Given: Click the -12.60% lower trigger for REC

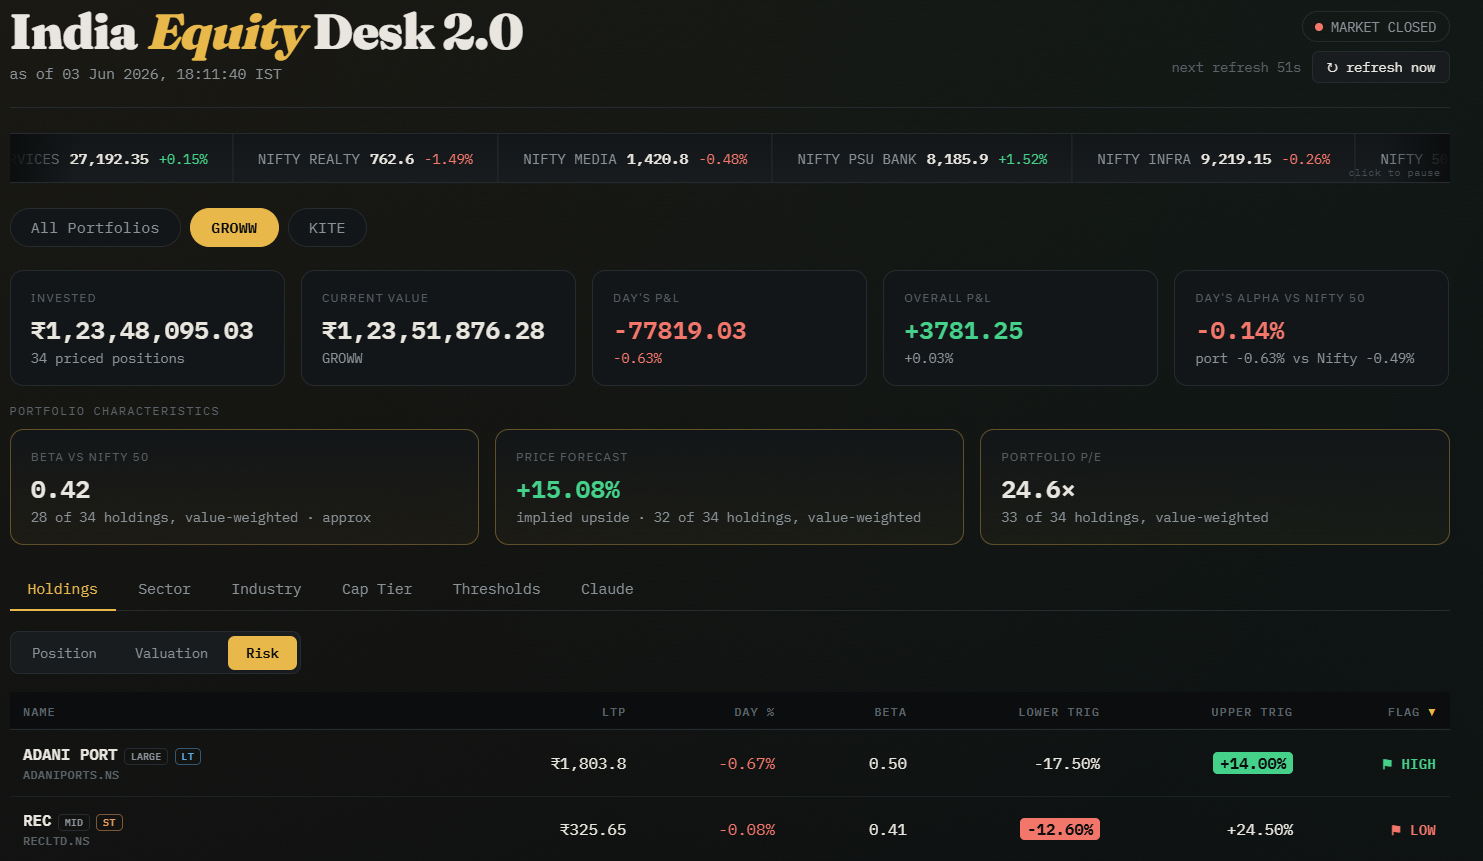Looking at the screenshot, I should [x=1060, y=829].
